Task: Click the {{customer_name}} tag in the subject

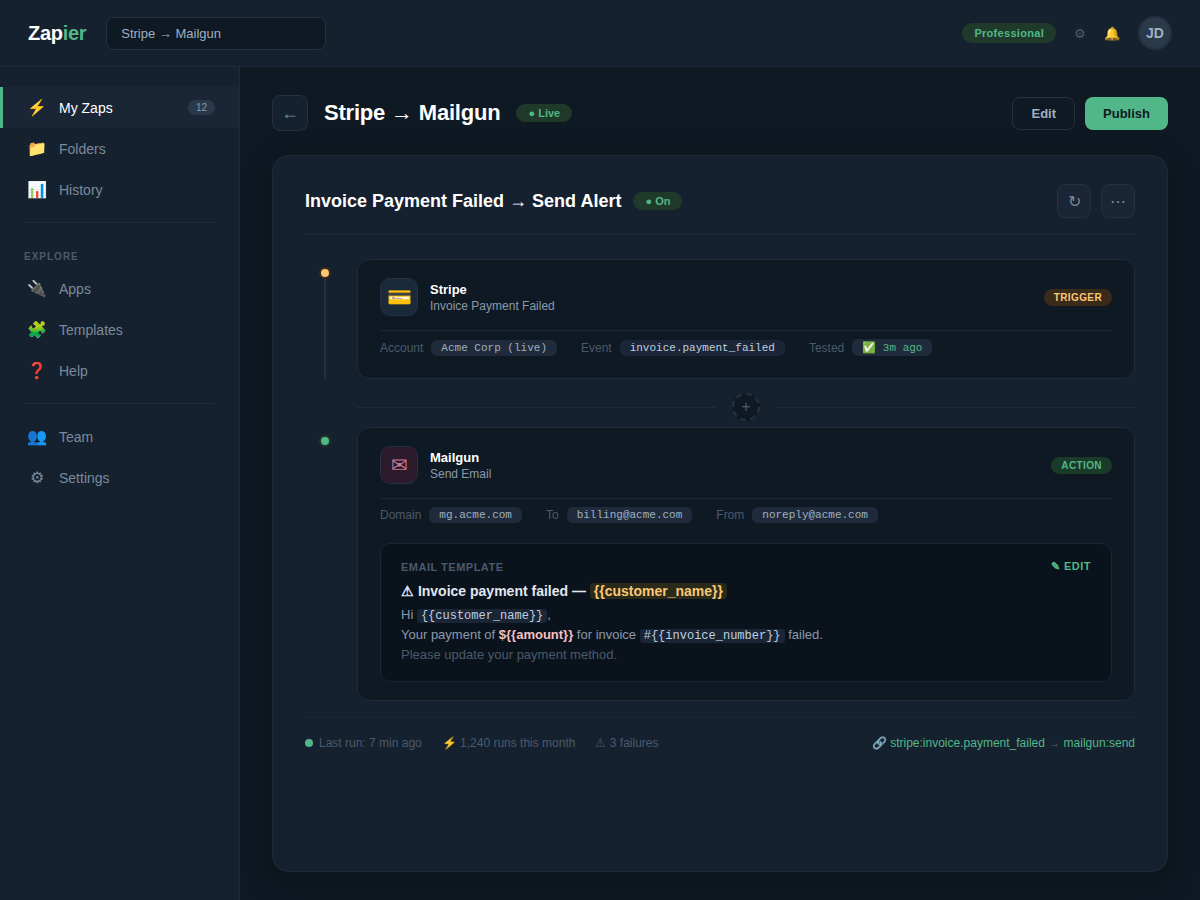Action: click(x=658, y=591)
